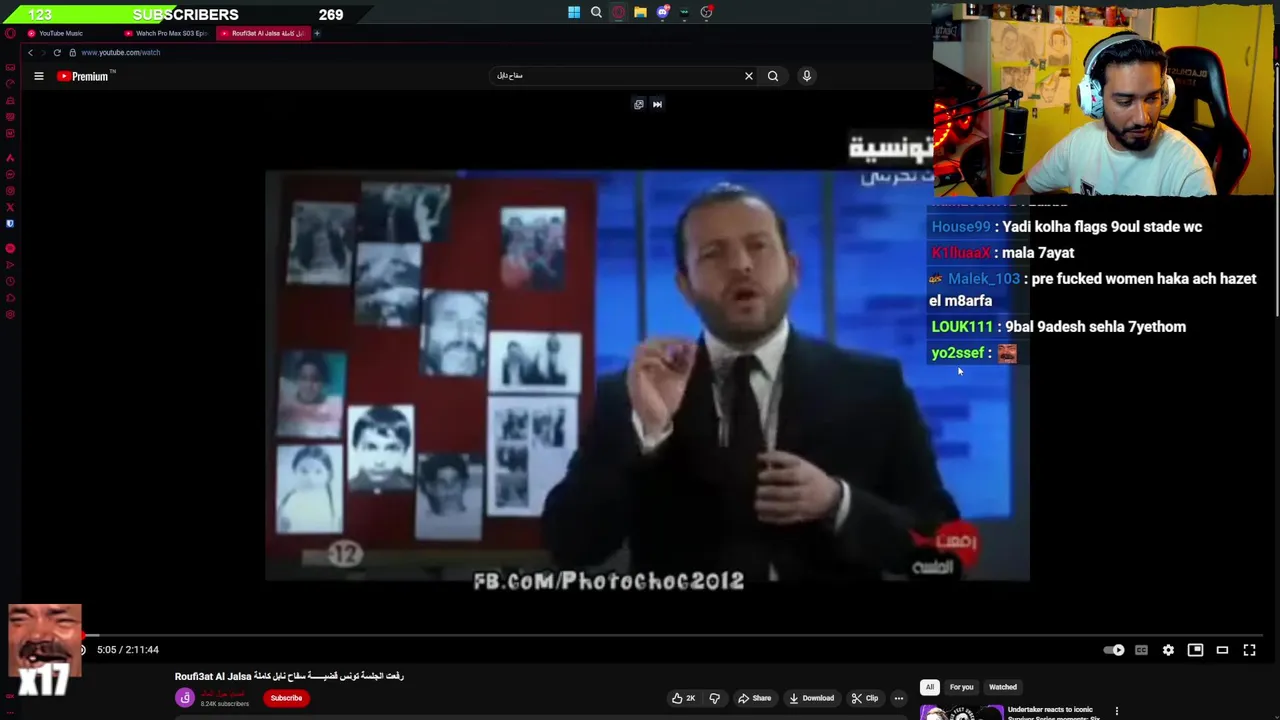Screen dimensions: 1280x720
Task: Skip to next video above the player
Action: click(657, 104)
